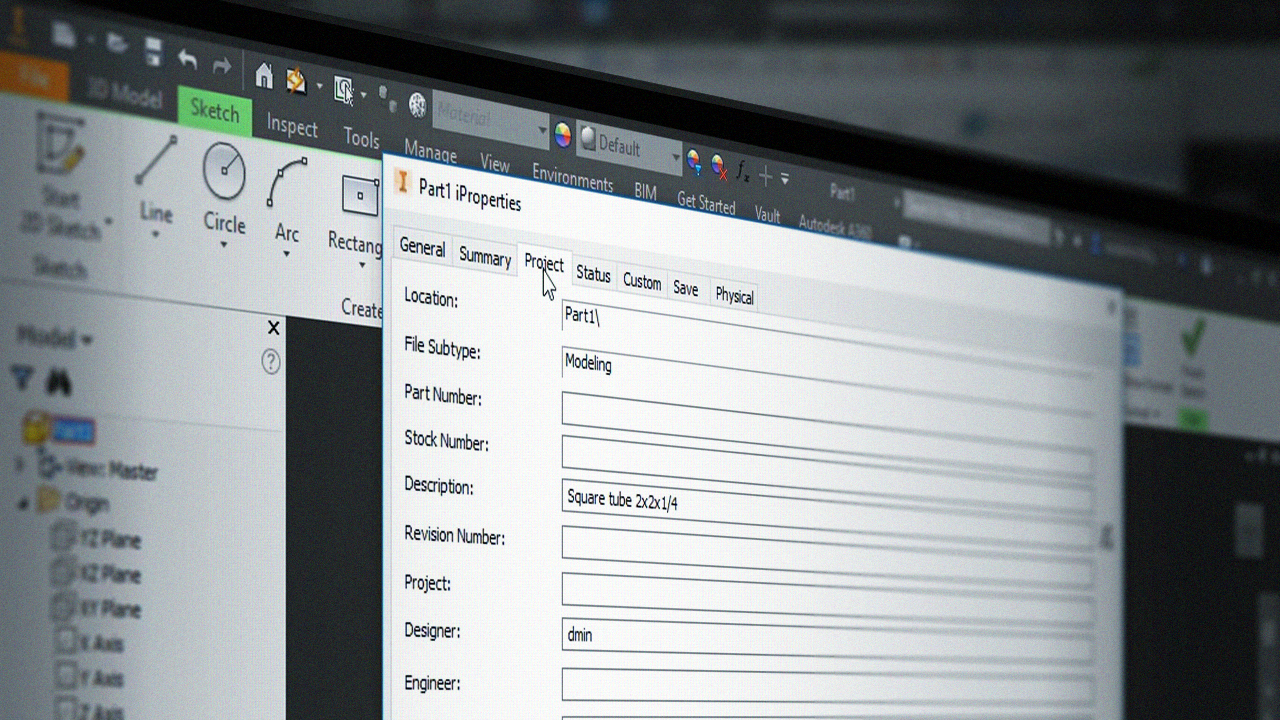The height and width of the screenshot is (720, 1280).
Task: Open the General tab in iProperties
Action: coord(422,249)
